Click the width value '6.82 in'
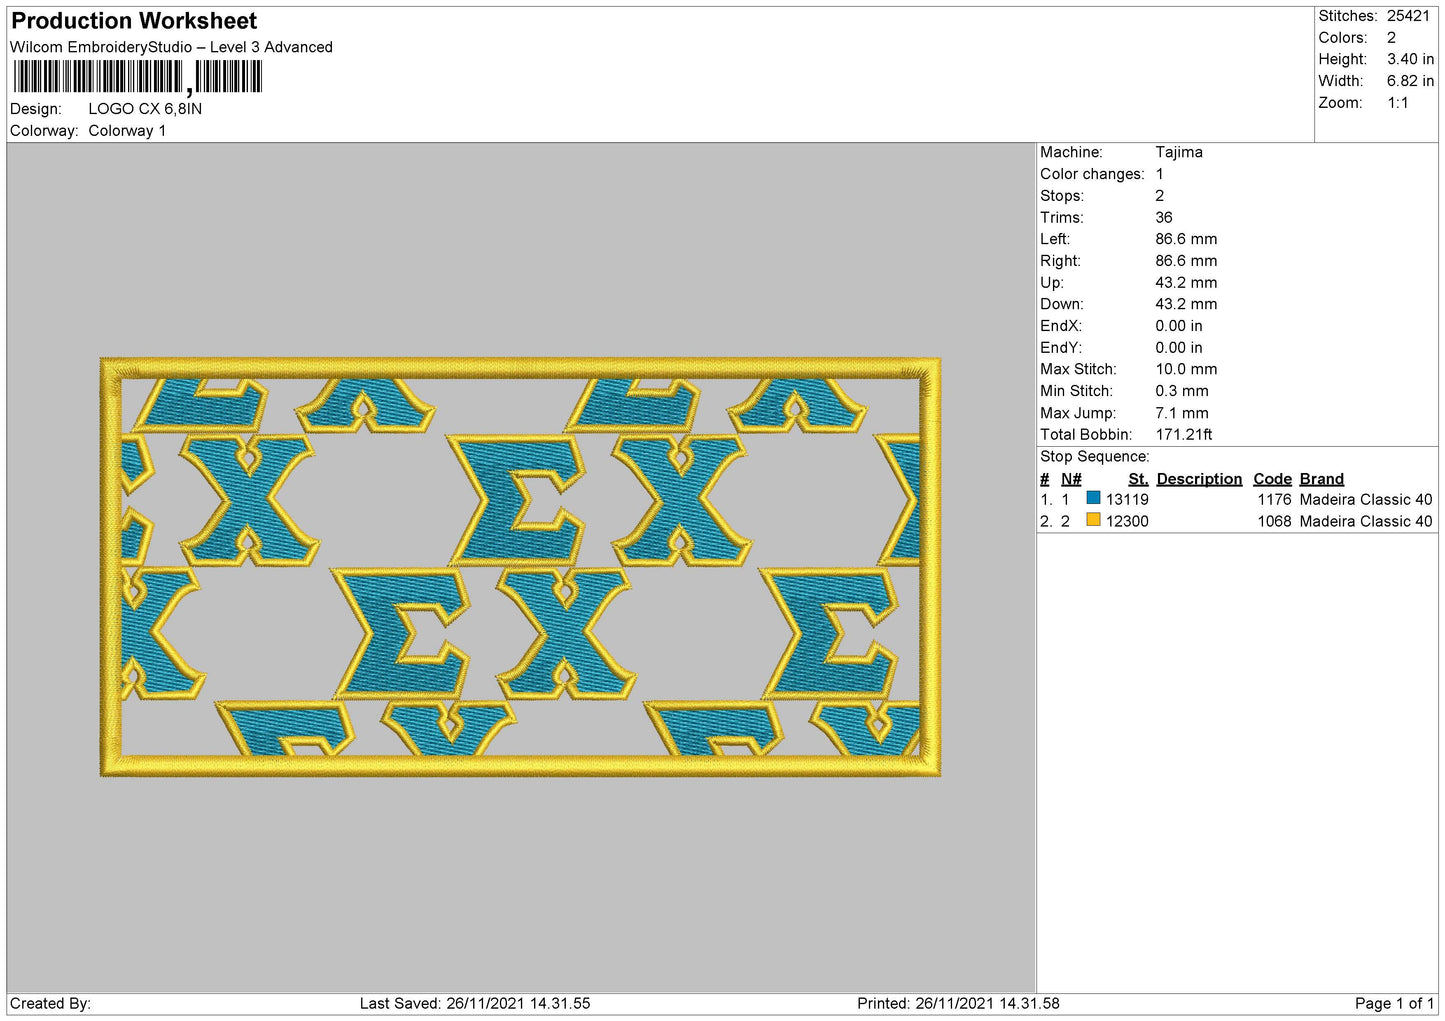The height and width of the screenshot is (1021, 1445). [x=1410, y=81]
